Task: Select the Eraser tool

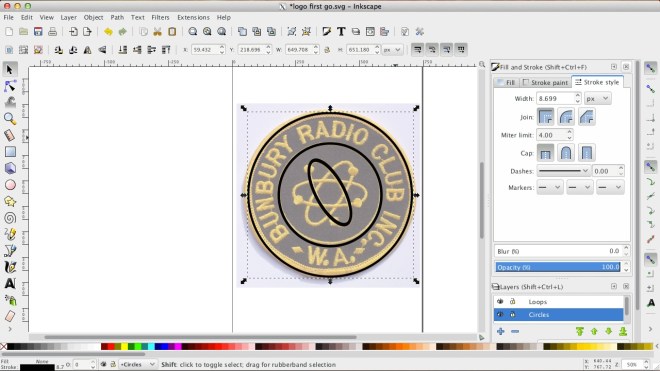Action: [x=10, y=316]
